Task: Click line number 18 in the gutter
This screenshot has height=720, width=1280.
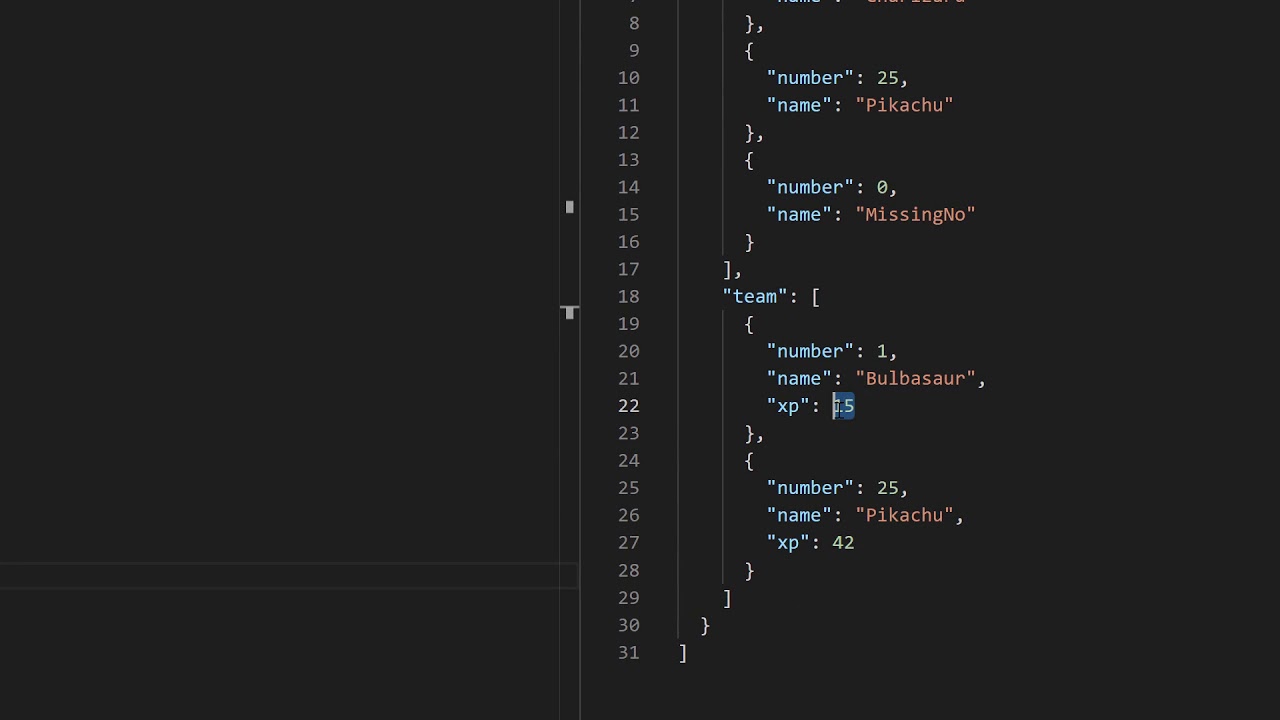Action: click(628, 296)
